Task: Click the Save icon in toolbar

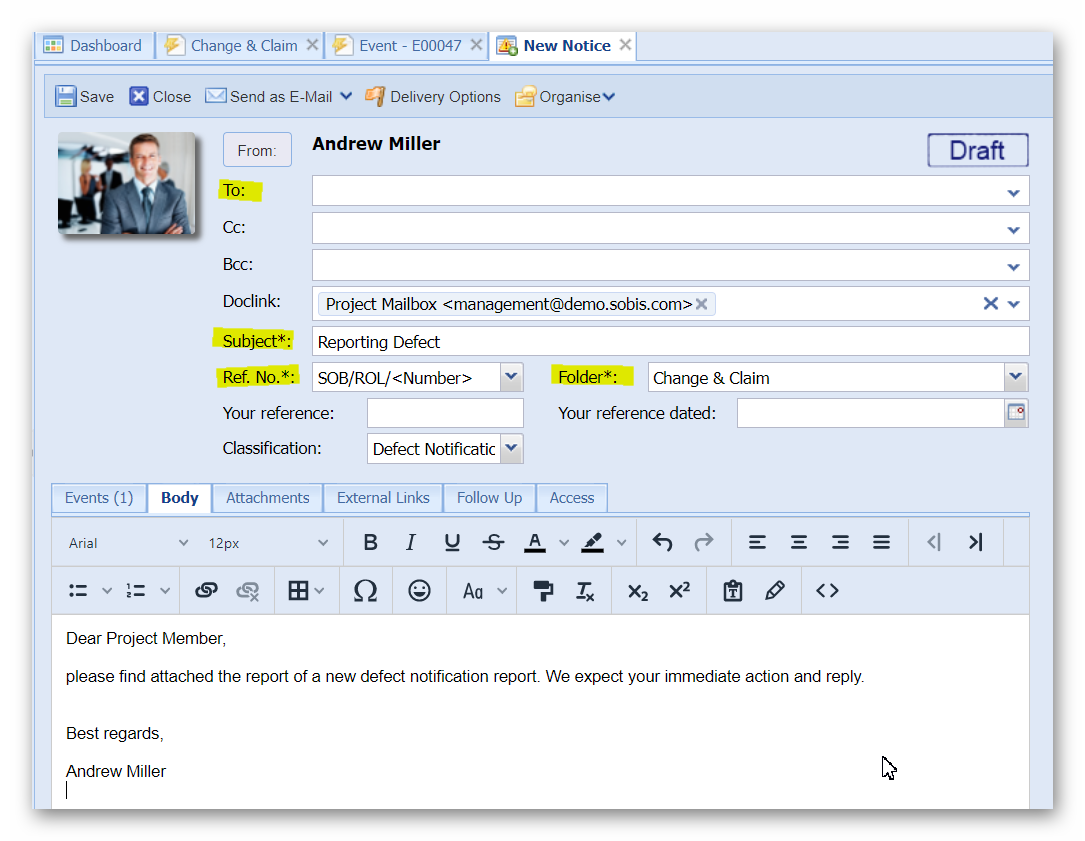Action: (x=66, y=97)
